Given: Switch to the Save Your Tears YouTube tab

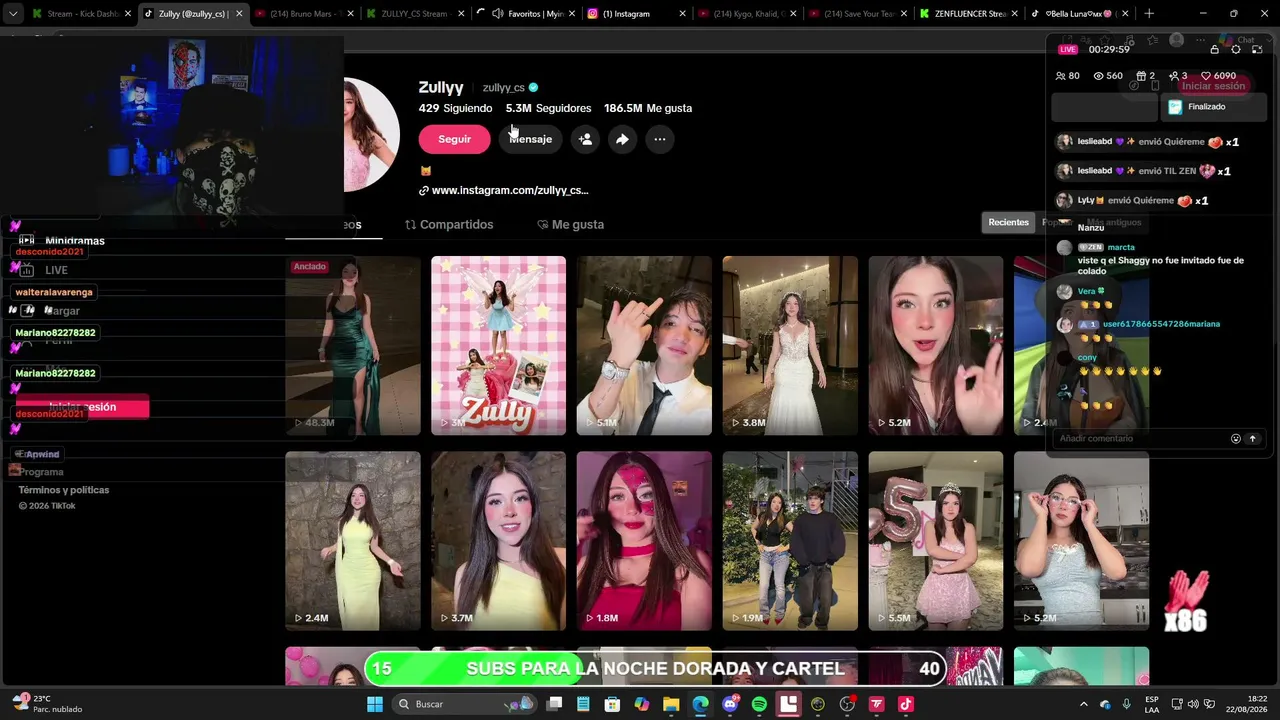Looking at the screenshot, I should pos(858,14).
